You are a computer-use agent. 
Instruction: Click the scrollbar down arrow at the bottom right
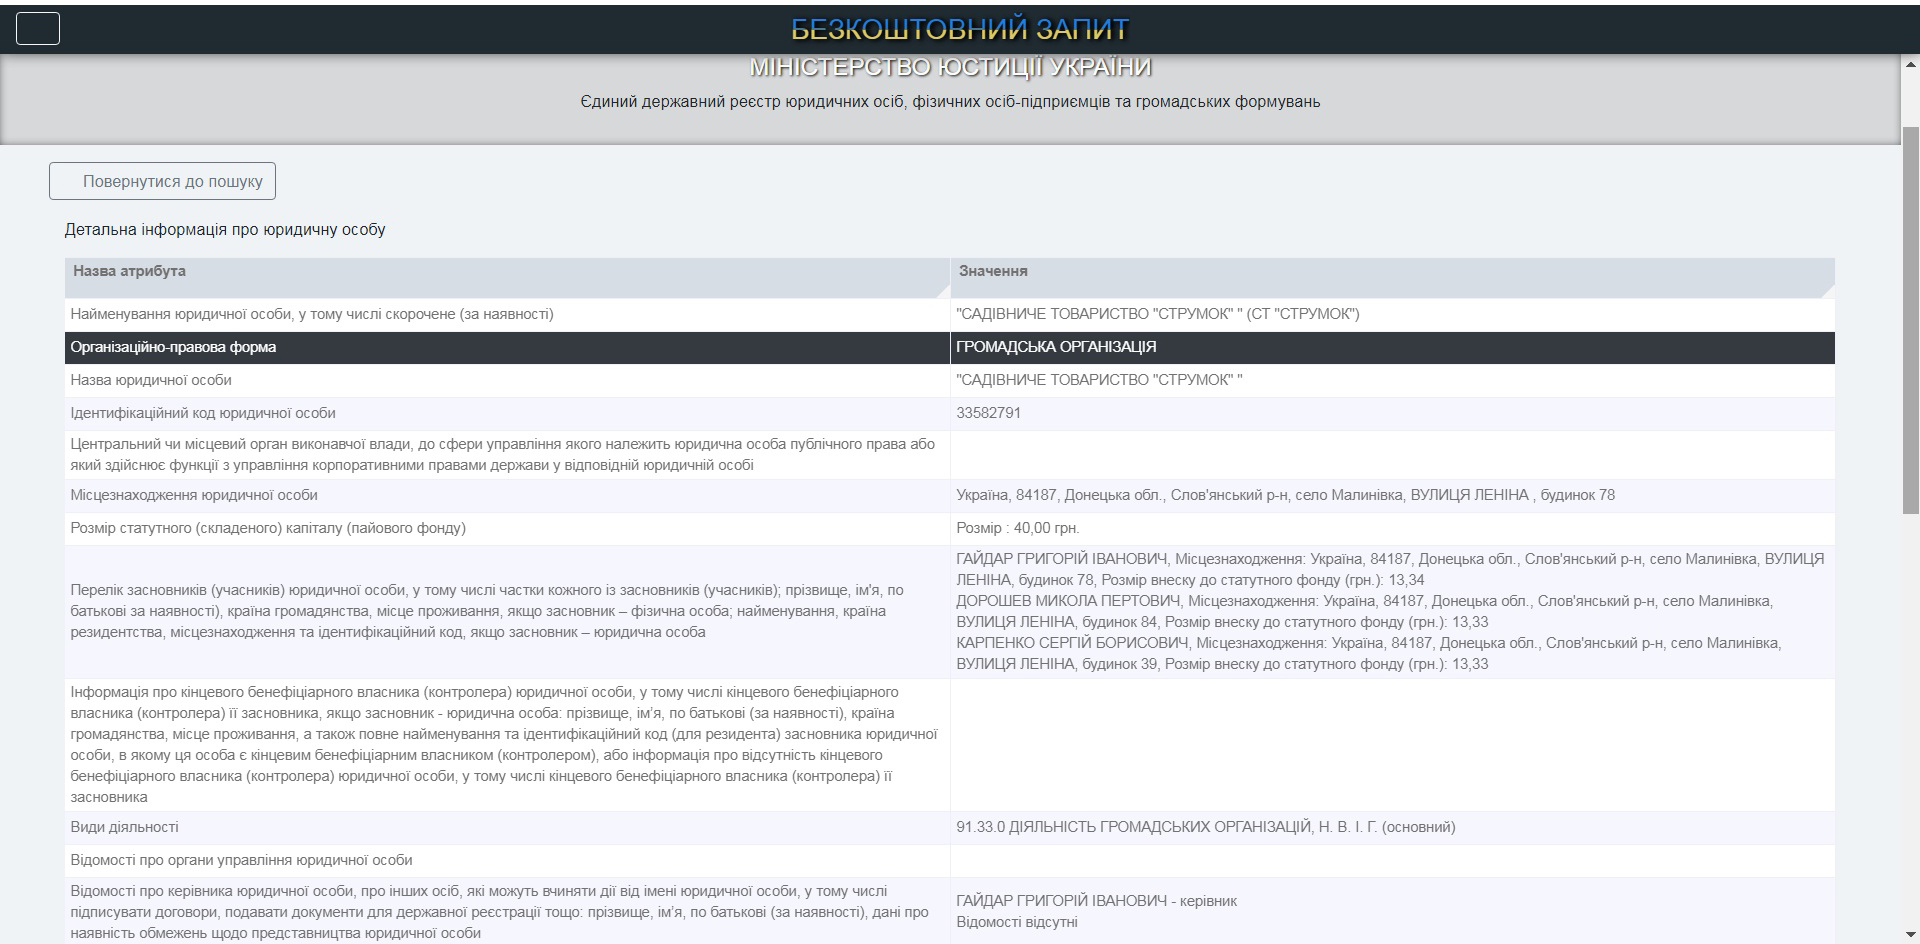point(1910,934)
